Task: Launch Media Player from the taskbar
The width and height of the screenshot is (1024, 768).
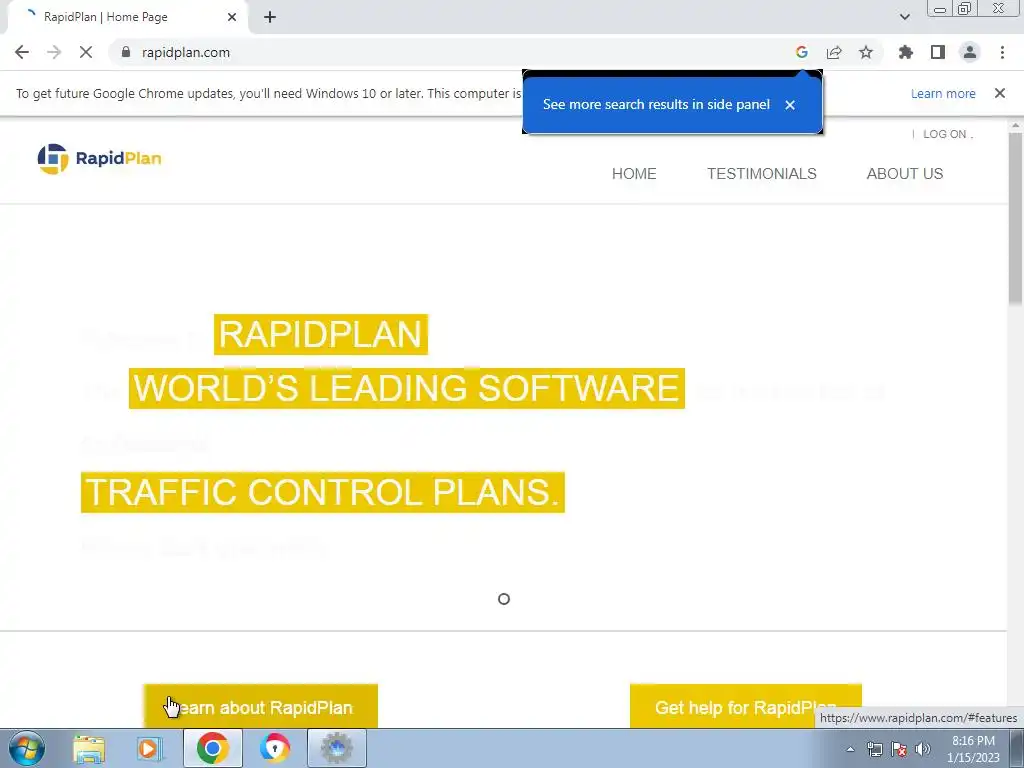Action: coord(150,748)
